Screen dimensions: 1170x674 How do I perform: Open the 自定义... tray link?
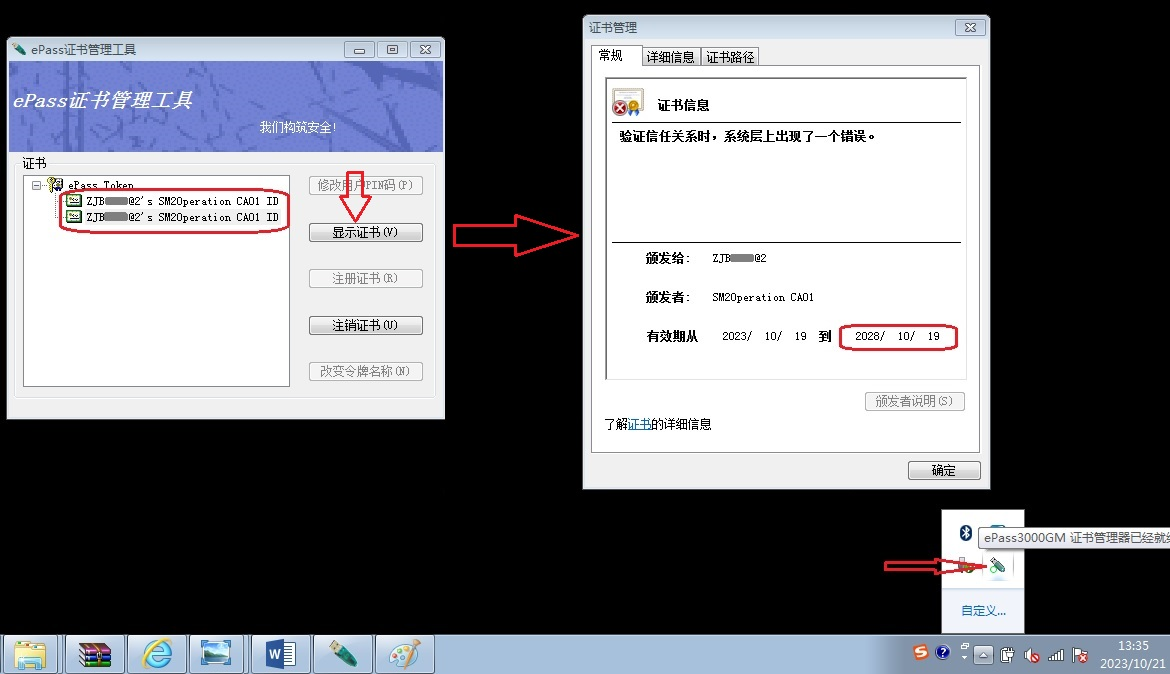pyautogui.click(x=983, y=611)
